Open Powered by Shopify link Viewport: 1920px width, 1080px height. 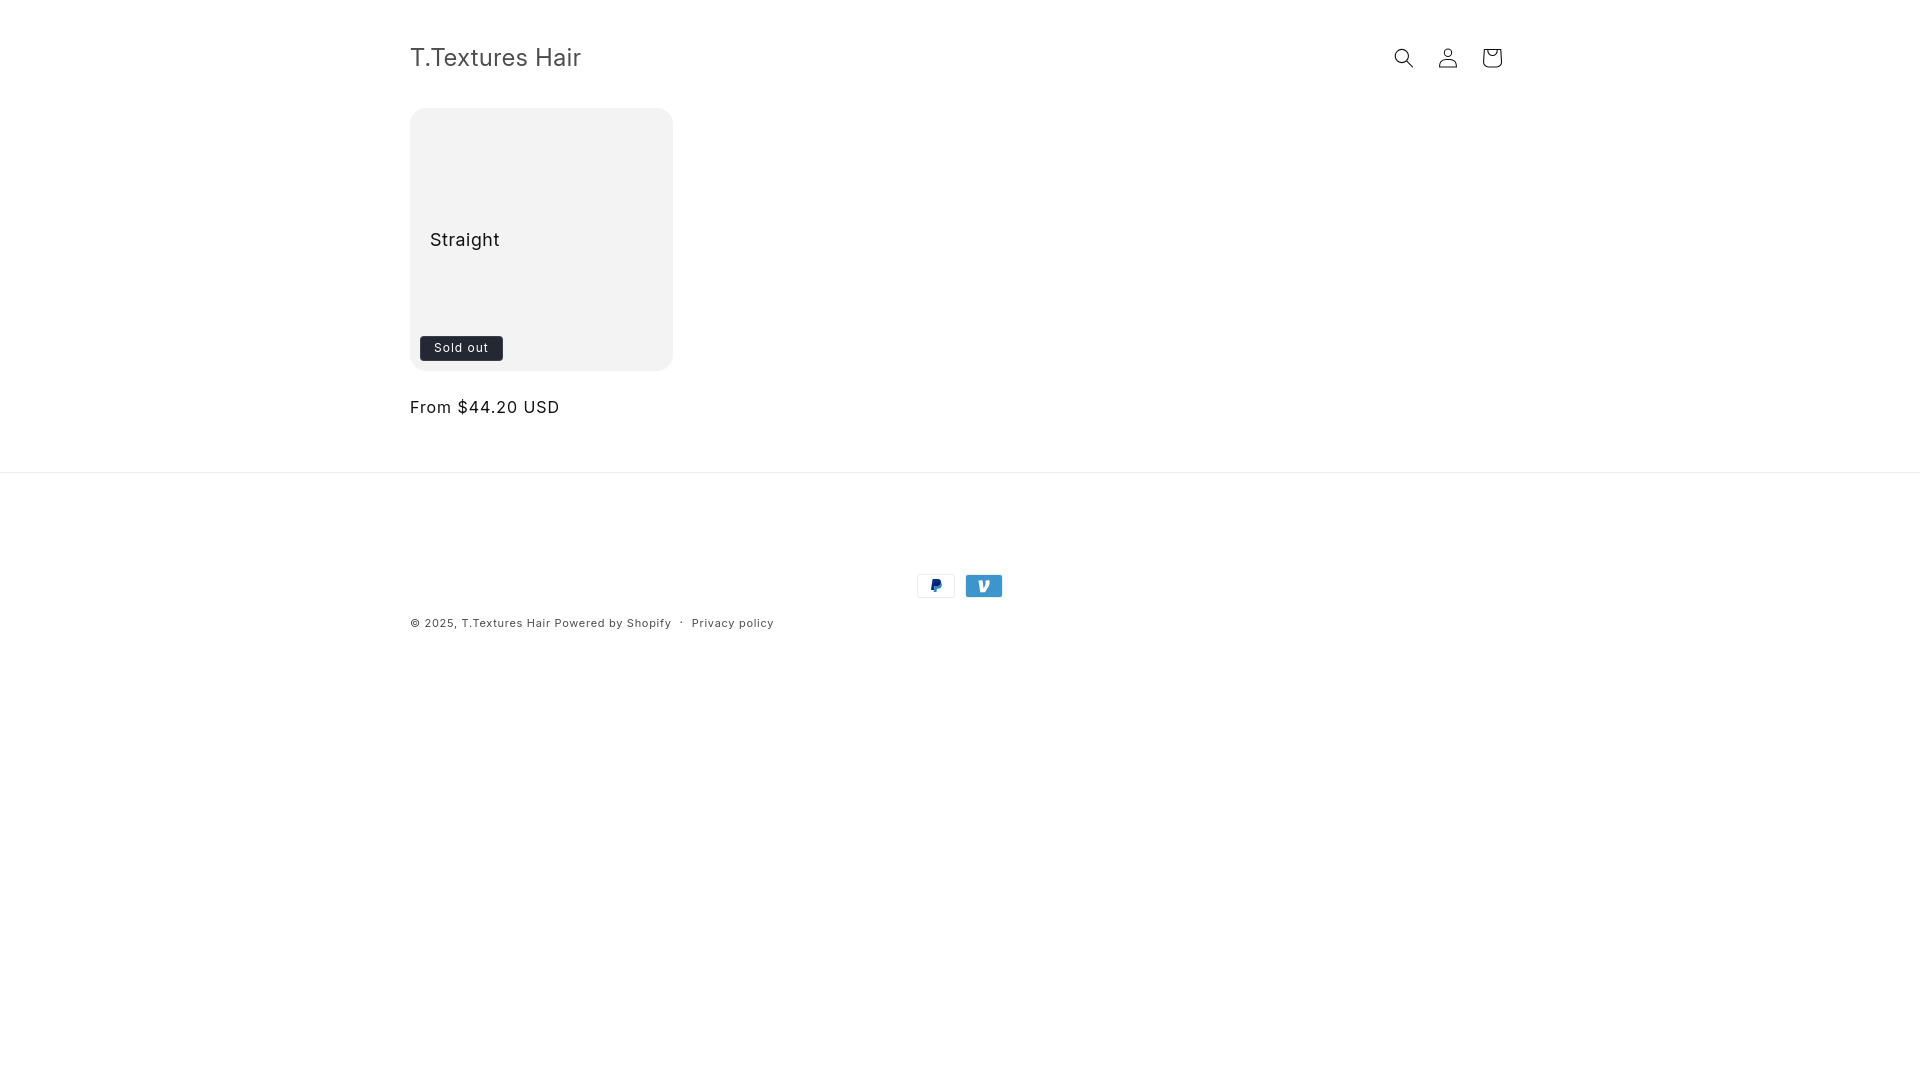pos(613,623)
